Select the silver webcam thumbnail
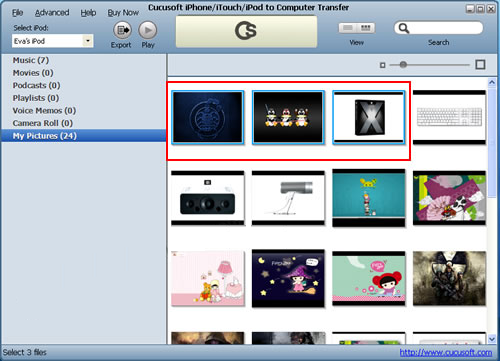Viewport: 500px width, 361px height. [288, 198]
